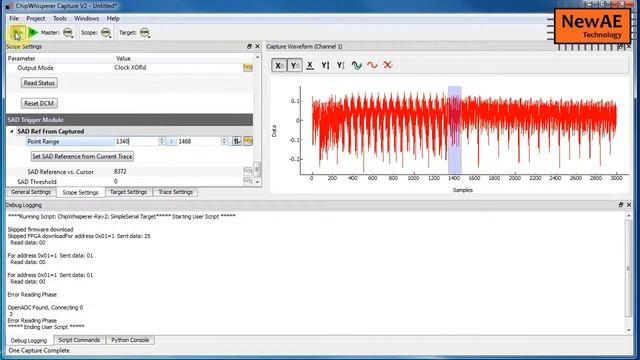Click the stepper arrows of the 1340 field

pyautogui.click(x=162, y=141)
